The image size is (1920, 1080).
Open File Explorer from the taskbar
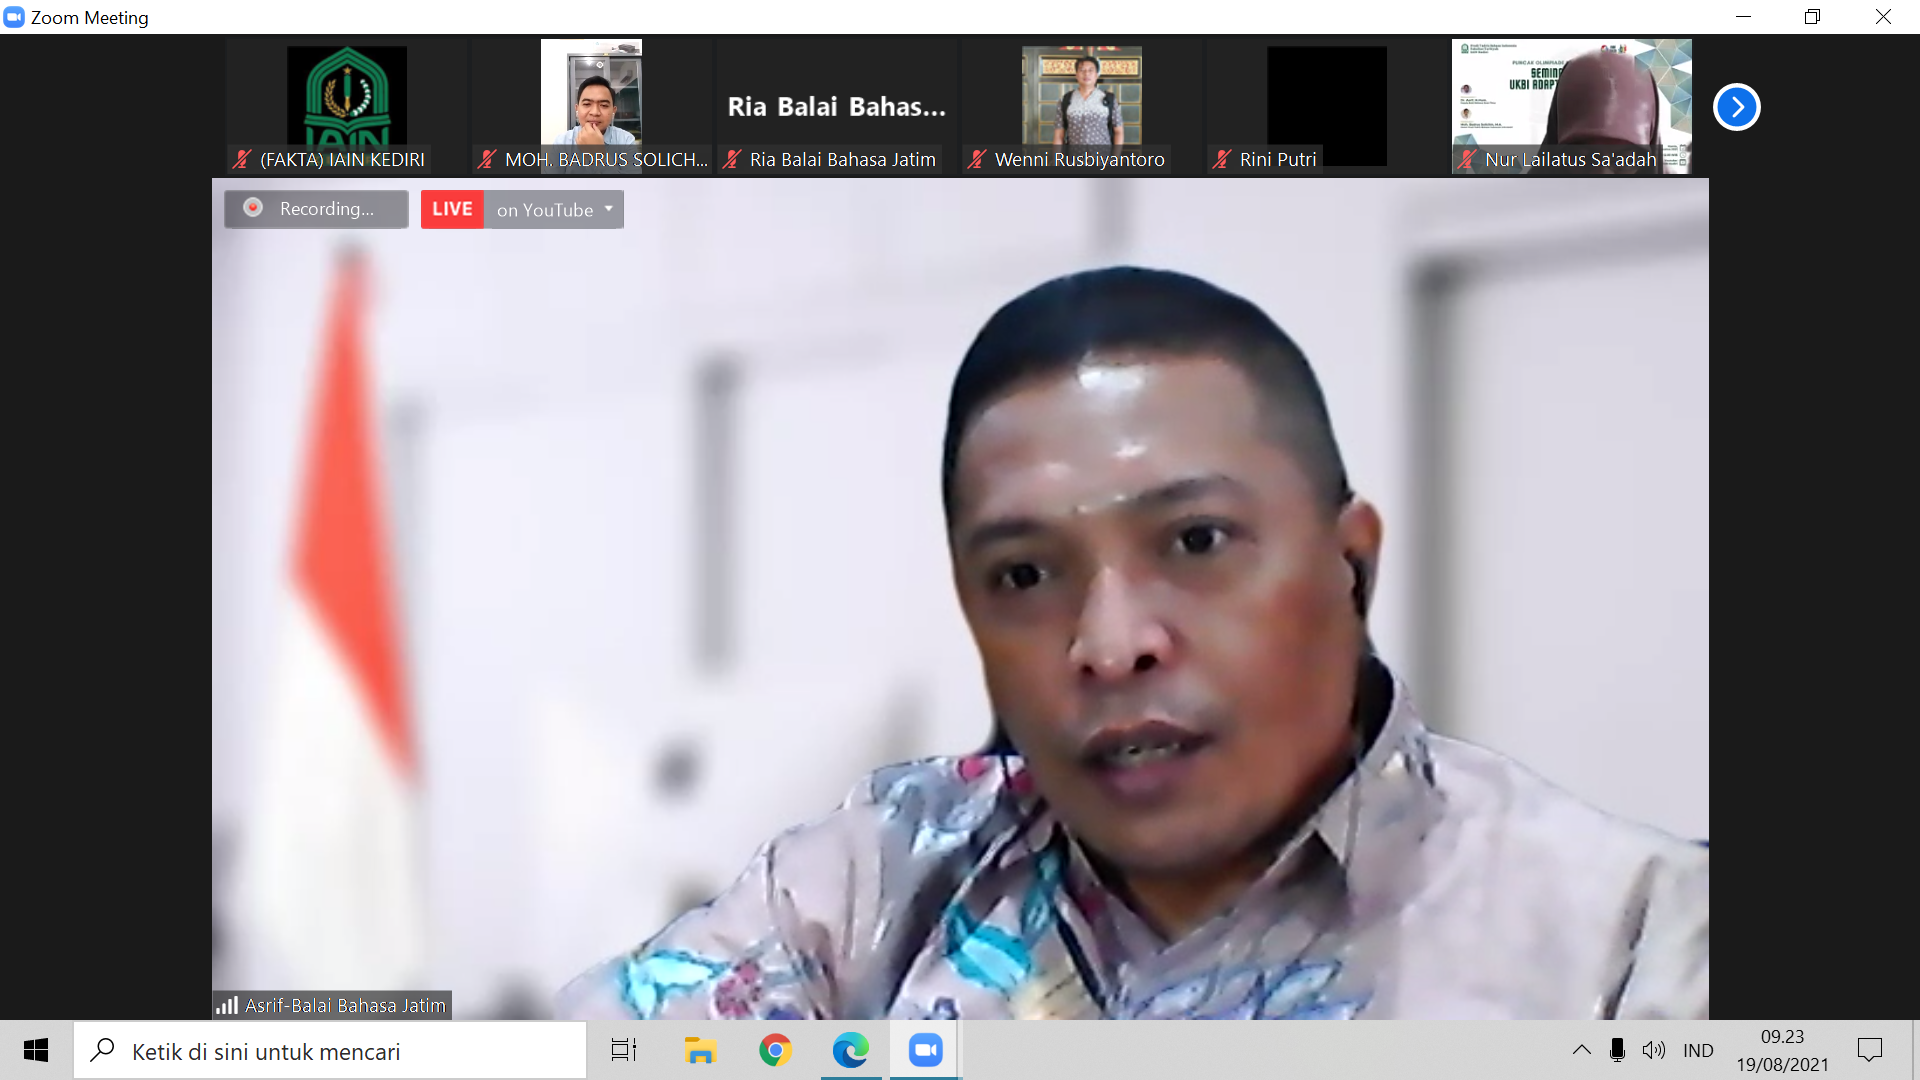coord(700,1050)
